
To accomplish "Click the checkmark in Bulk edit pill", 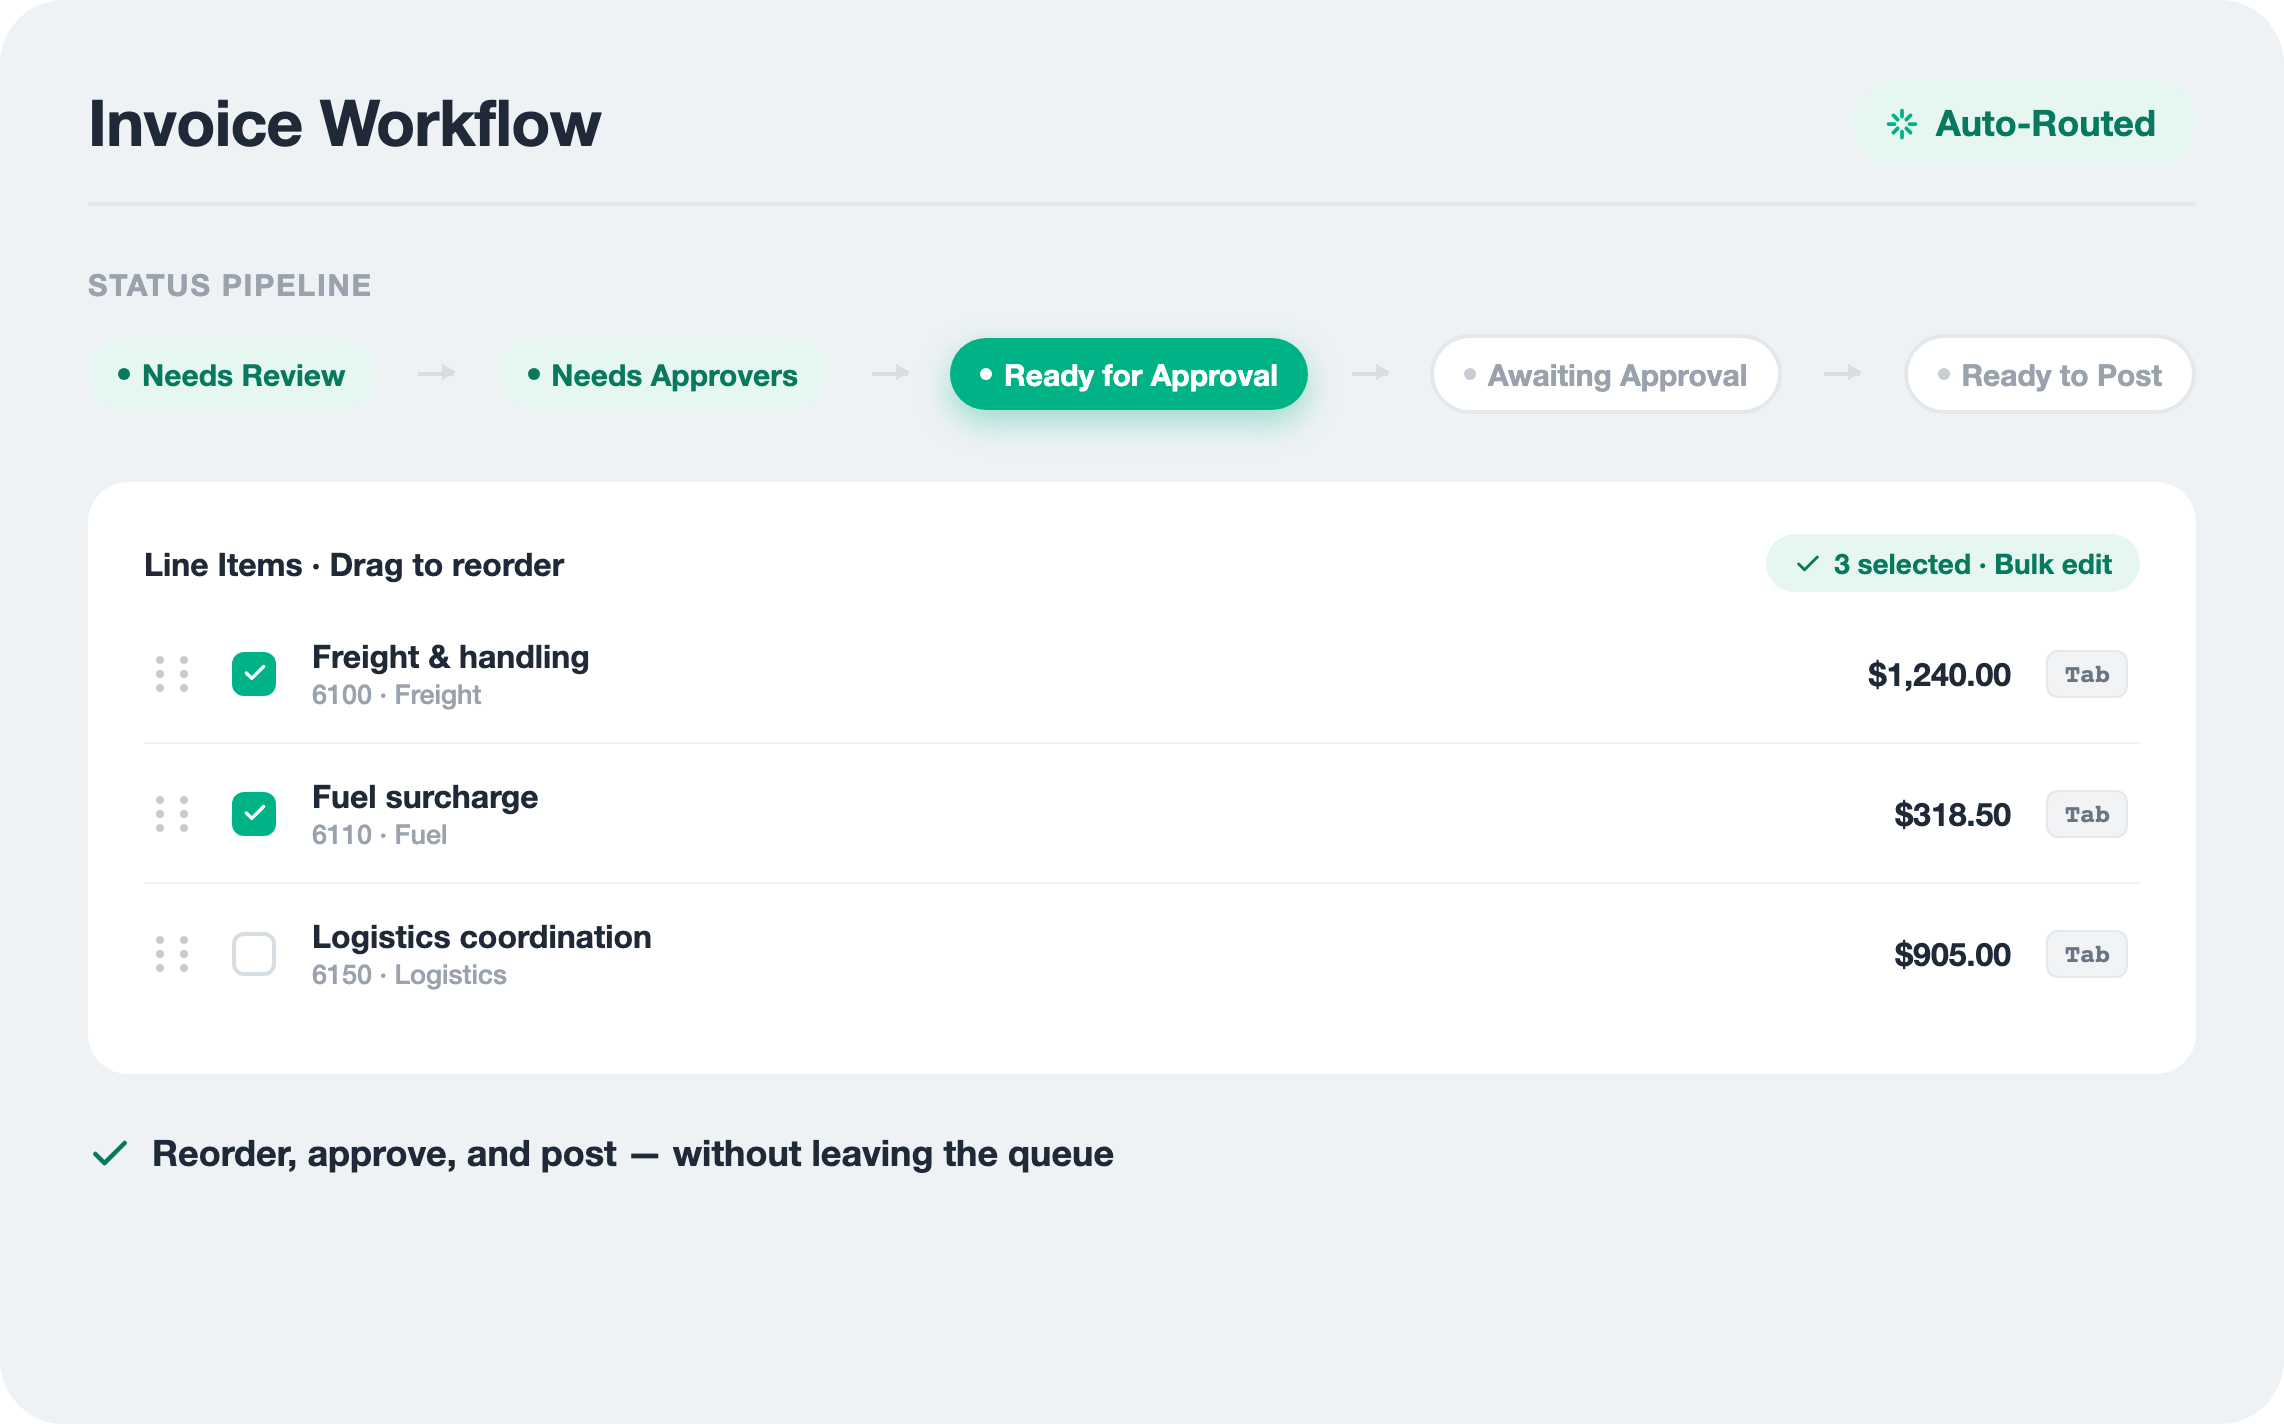I will (1807, 564).
